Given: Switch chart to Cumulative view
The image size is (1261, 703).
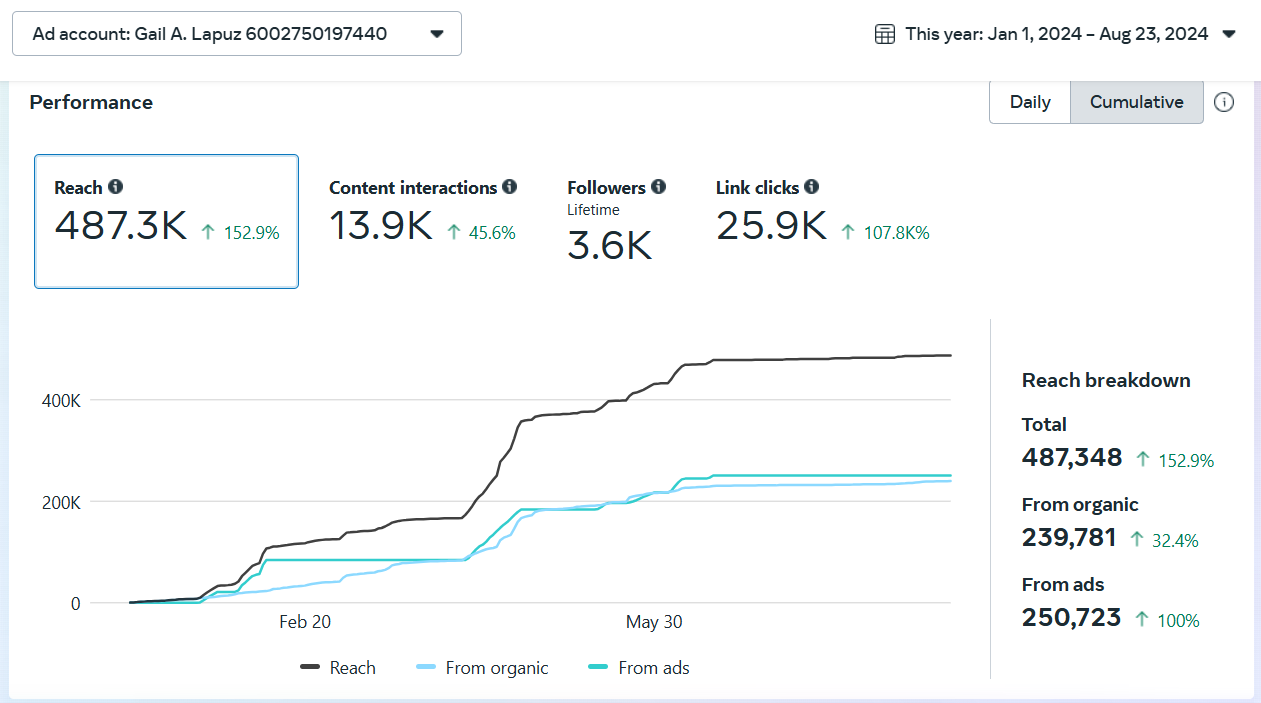Looking at the screenshot, I should pyautogui.click(x=1137, y=102).
